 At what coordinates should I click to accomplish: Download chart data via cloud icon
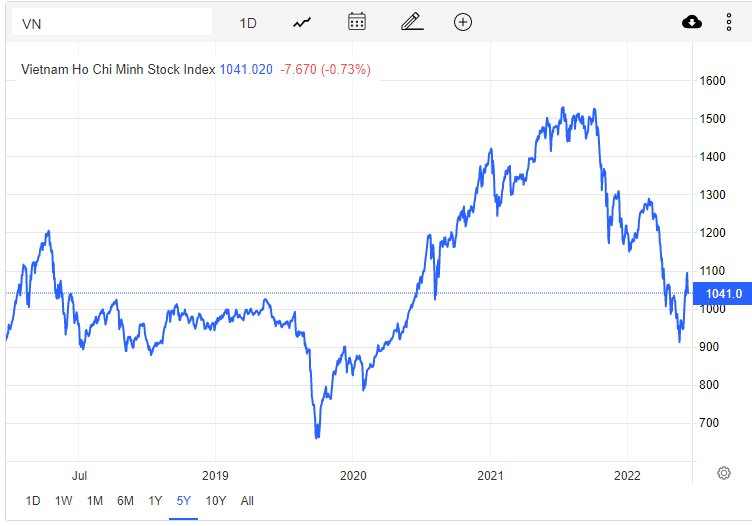pyautogui.click(x=691, y=22)
